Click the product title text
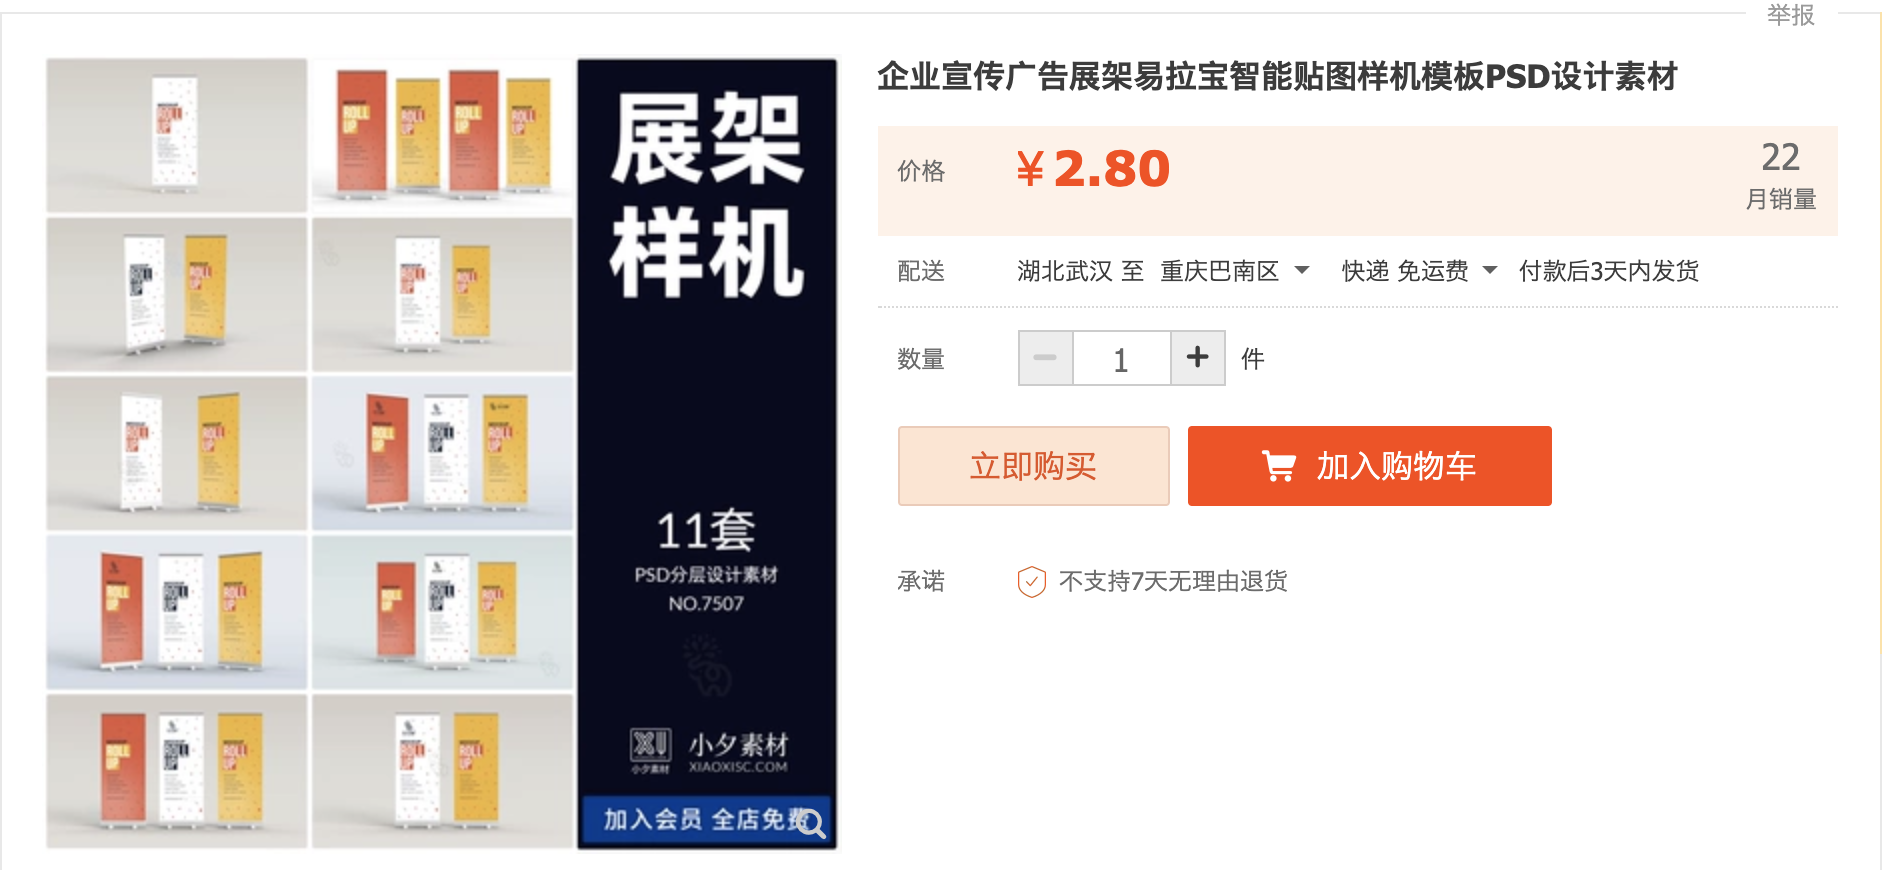This screenshot has width=1882, height=870. 1277,77
